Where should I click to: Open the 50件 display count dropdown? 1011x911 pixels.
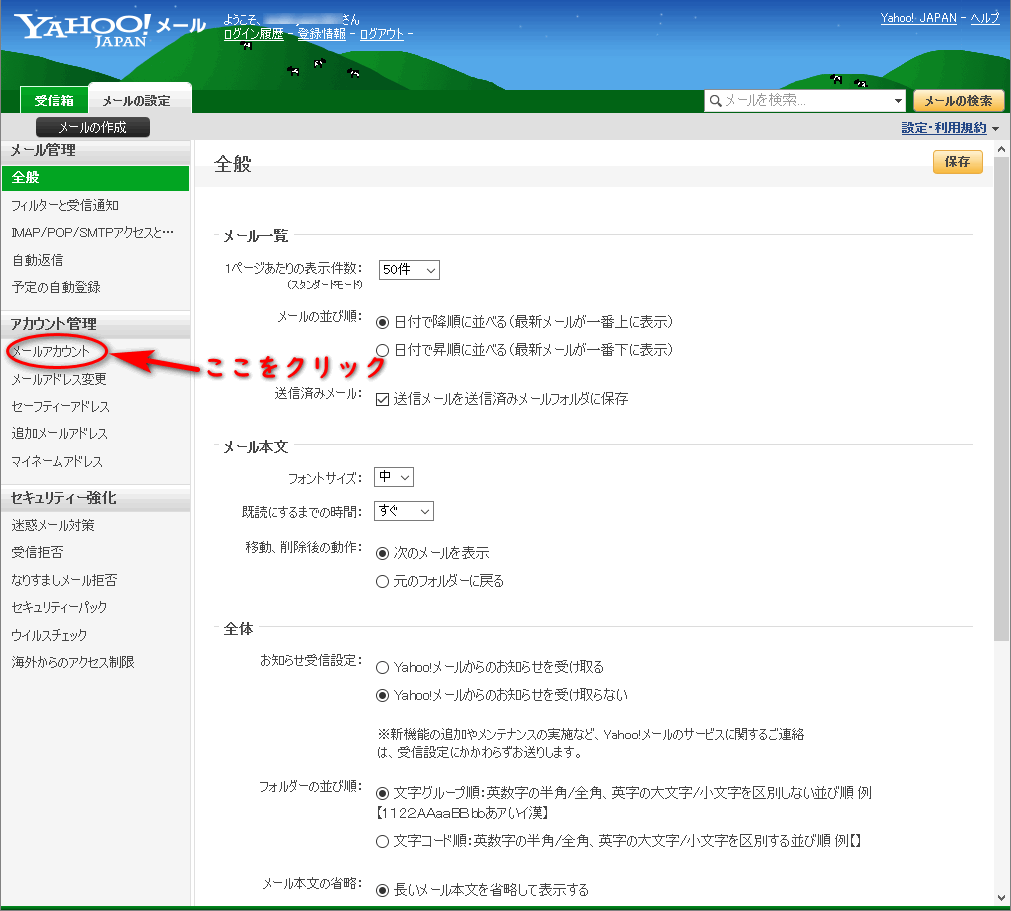tap(409, 270)
